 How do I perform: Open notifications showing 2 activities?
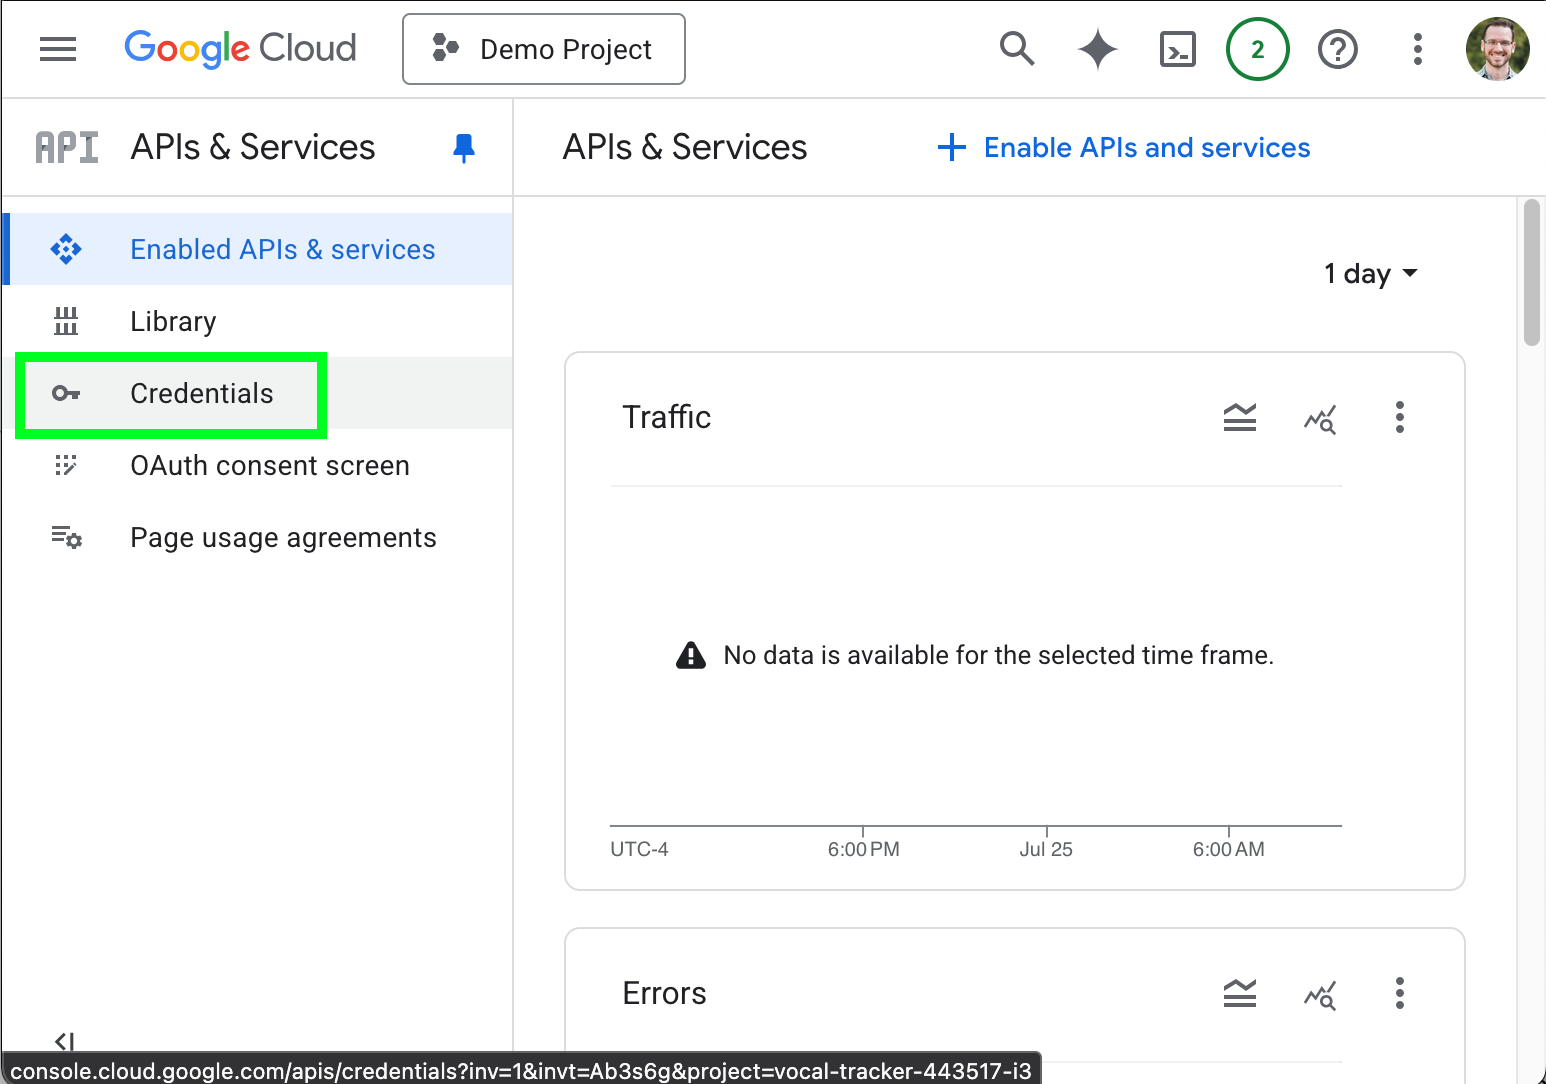tap(1258, 48)
